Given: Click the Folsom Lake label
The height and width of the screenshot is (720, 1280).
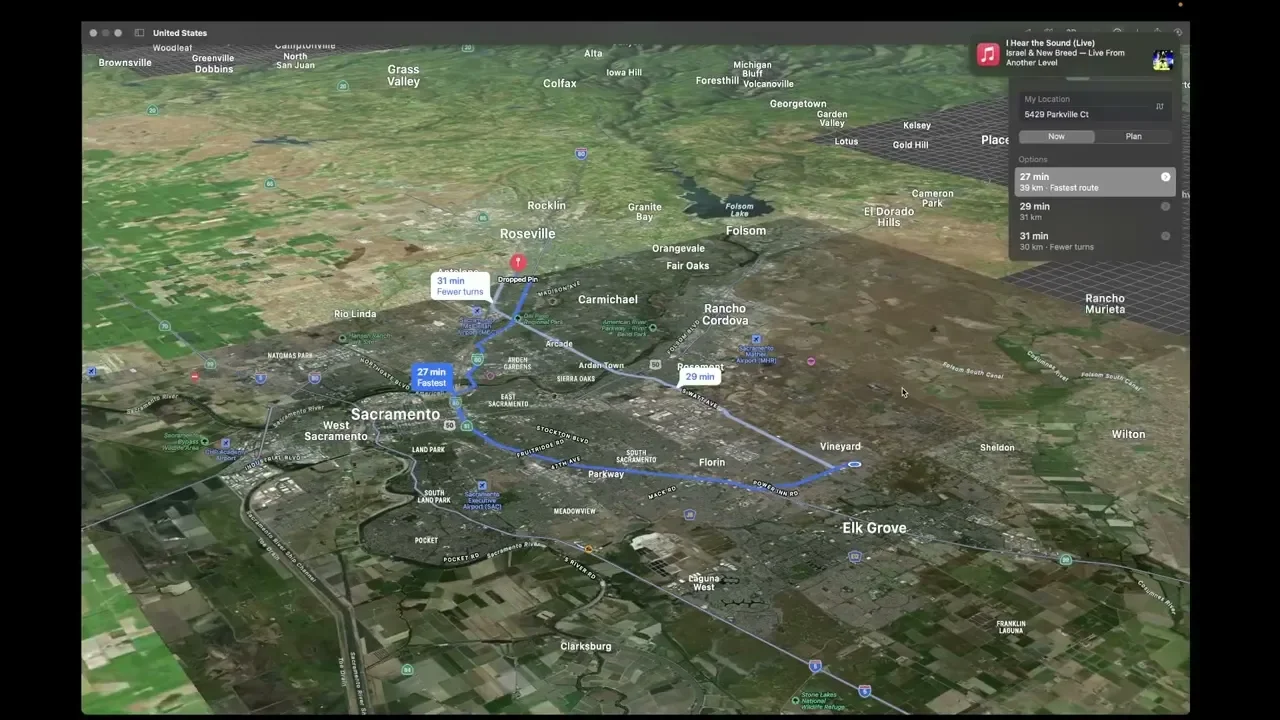Looking at the screenshot, I should [x=739, y=210].
